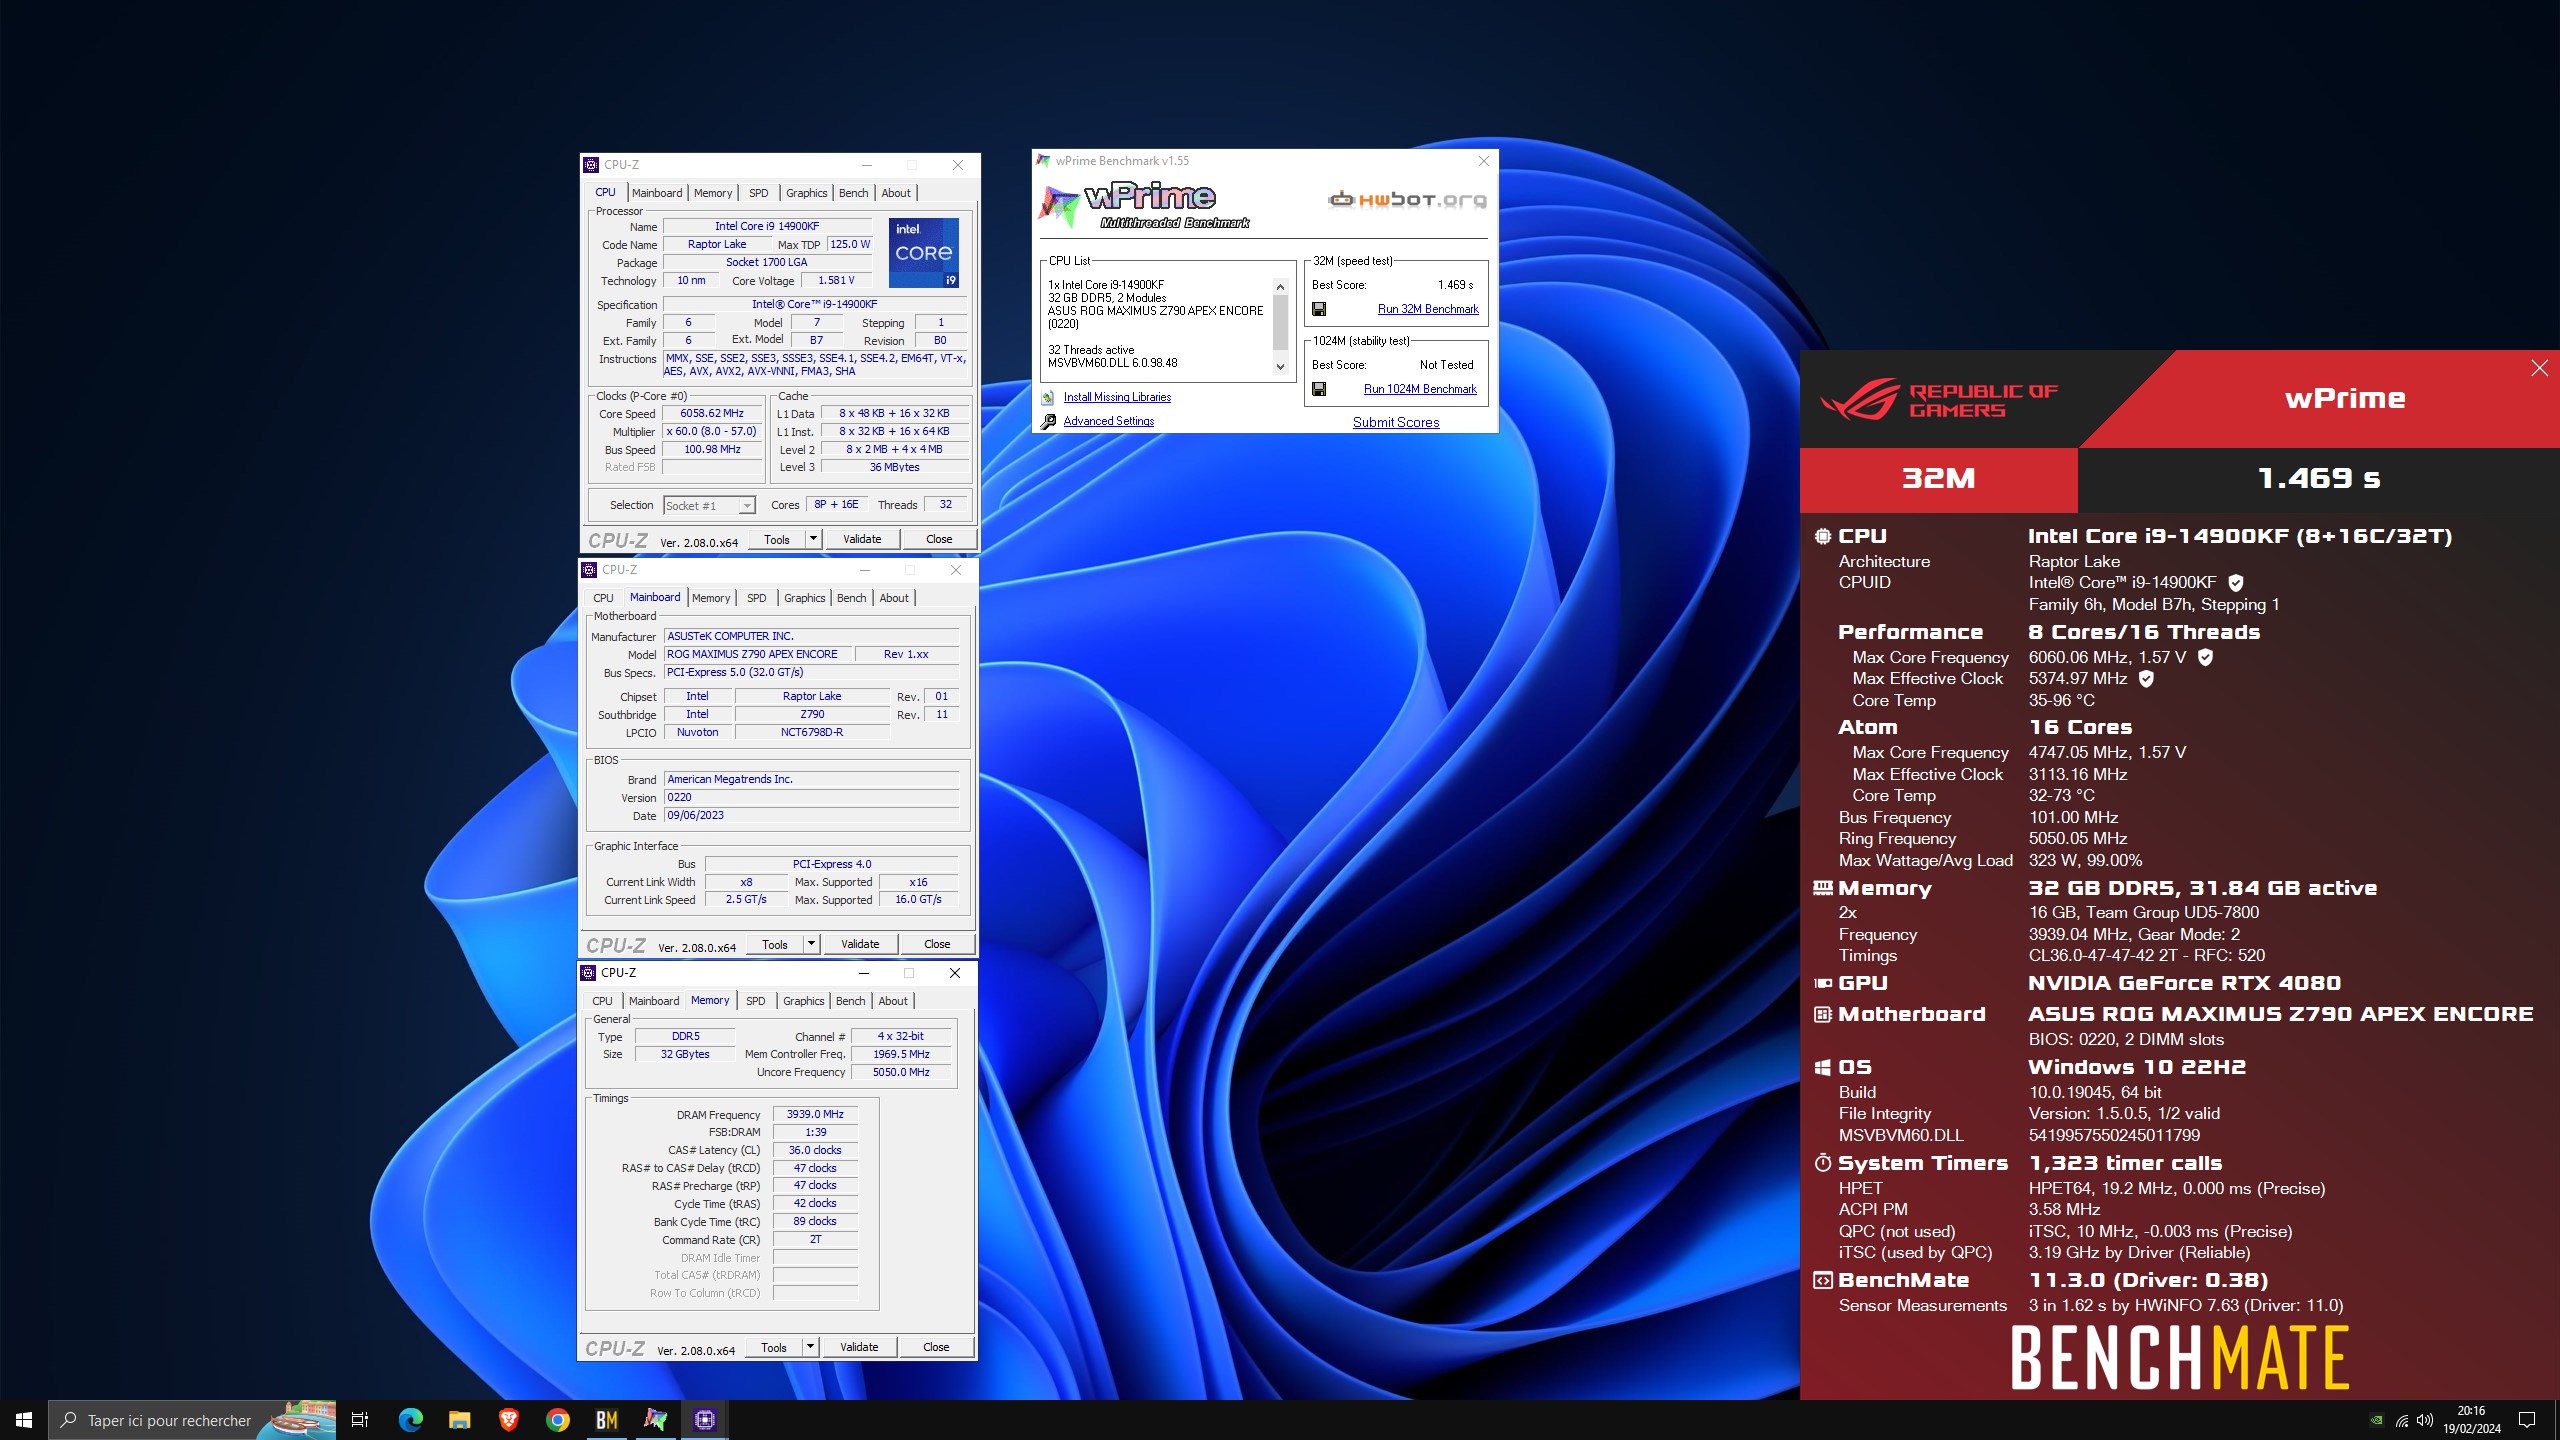Open the volume tray icon

[2425, 1420]
